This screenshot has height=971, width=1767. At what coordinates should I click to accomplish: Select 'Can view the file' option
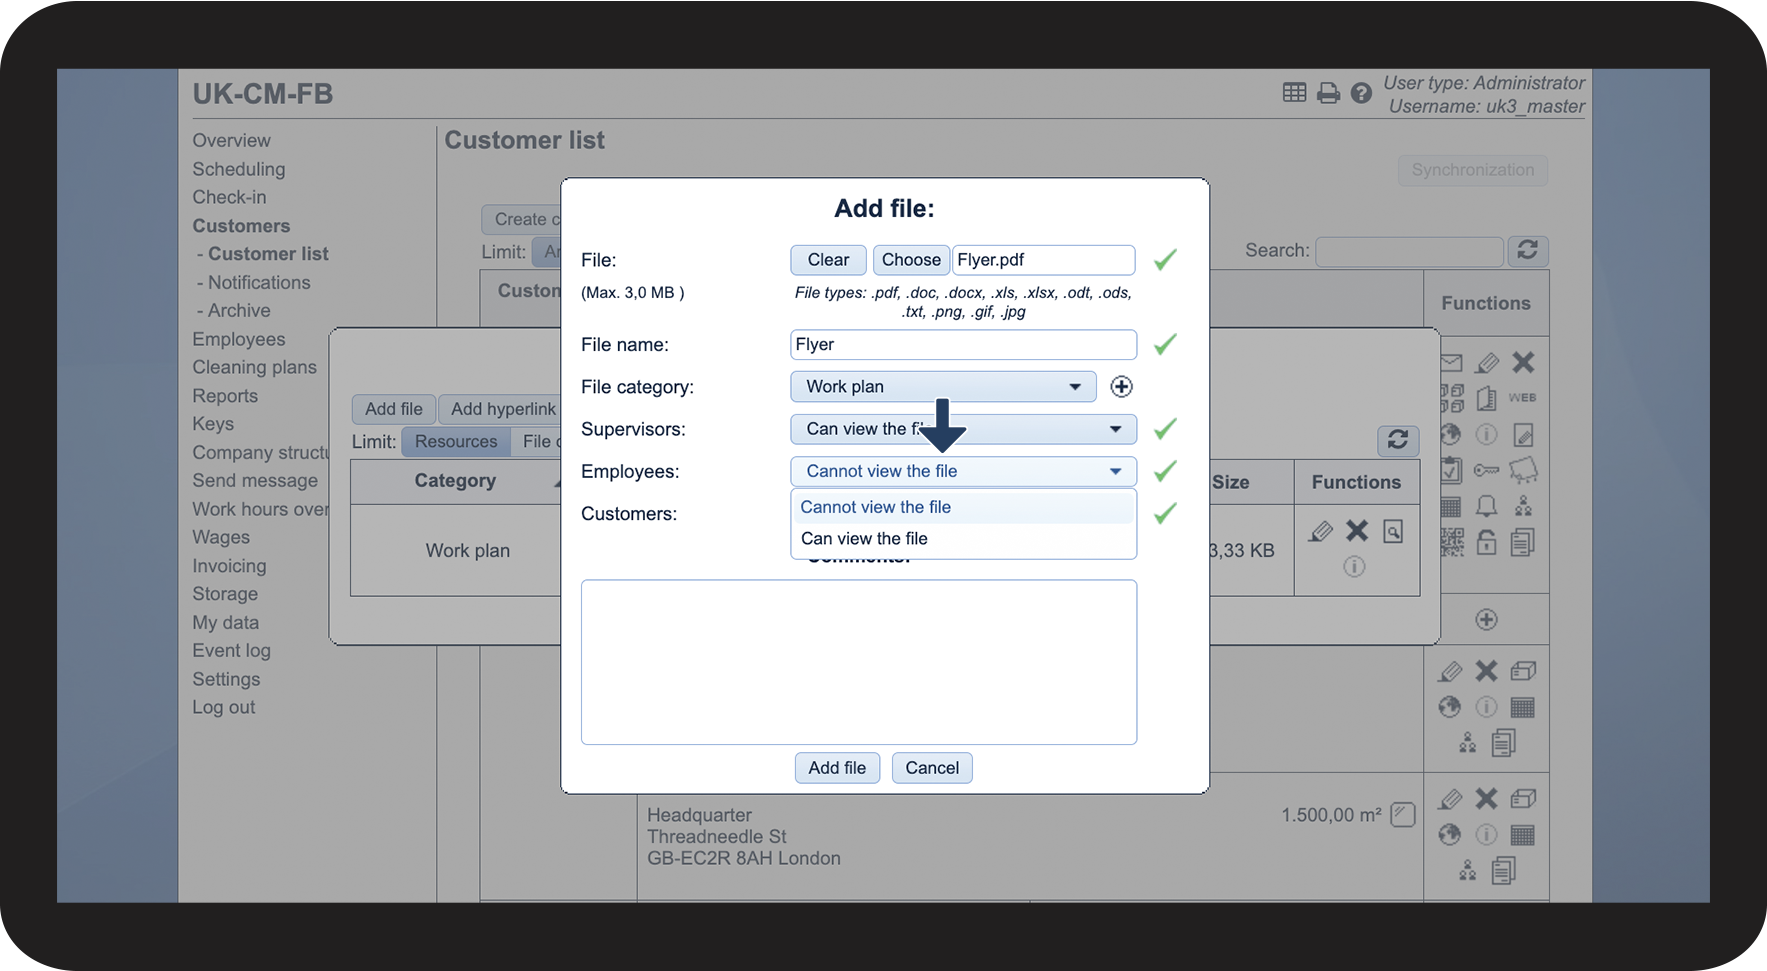point(864,539)
